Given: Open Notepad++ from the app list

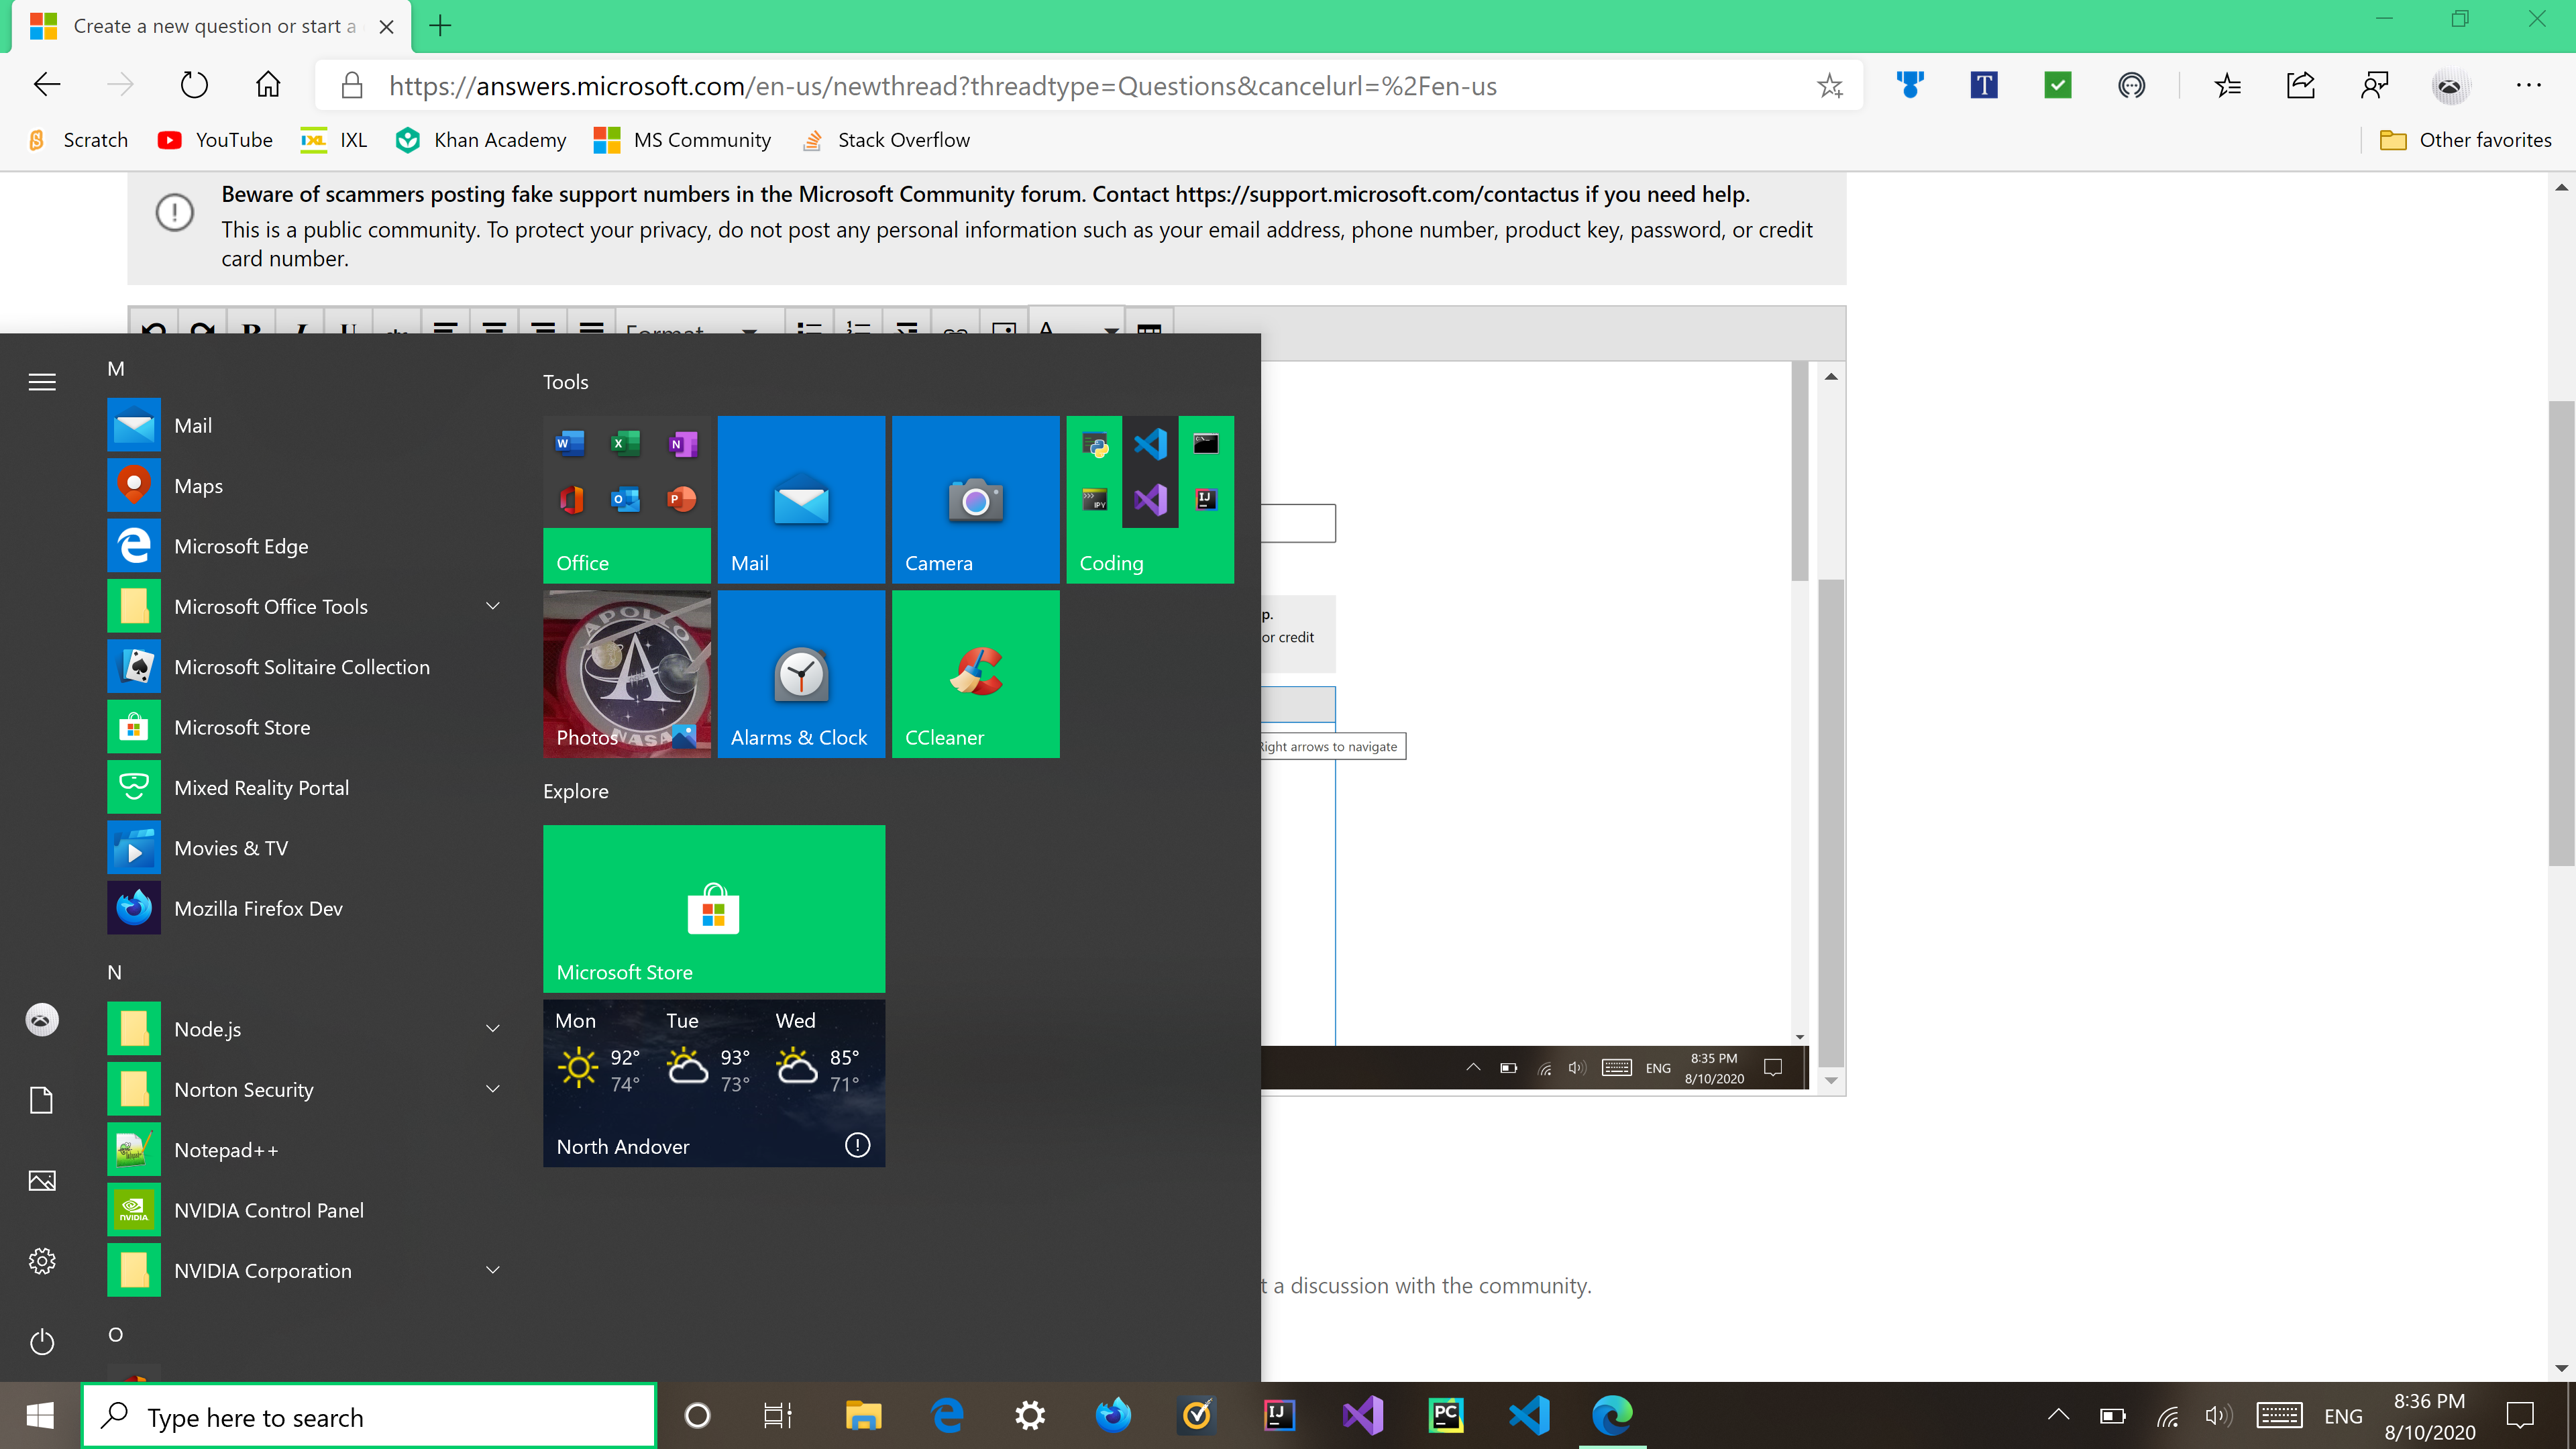Looking at the screenshot, I should [x=305, y=1150].
